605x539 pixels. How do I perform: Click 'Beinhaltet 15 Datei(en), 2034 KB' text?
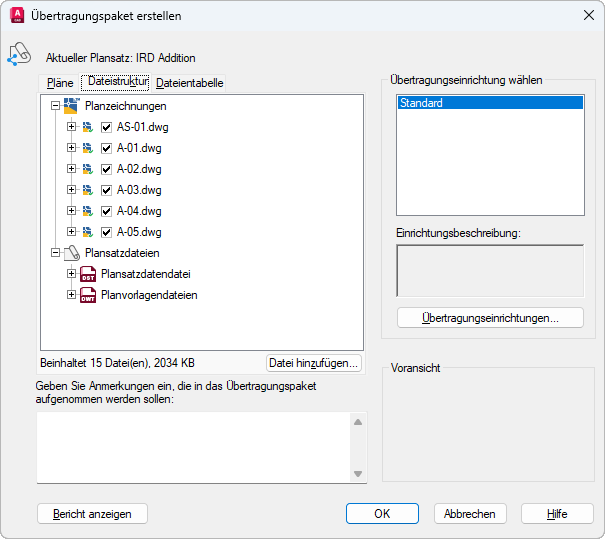[x=117, y=363]
